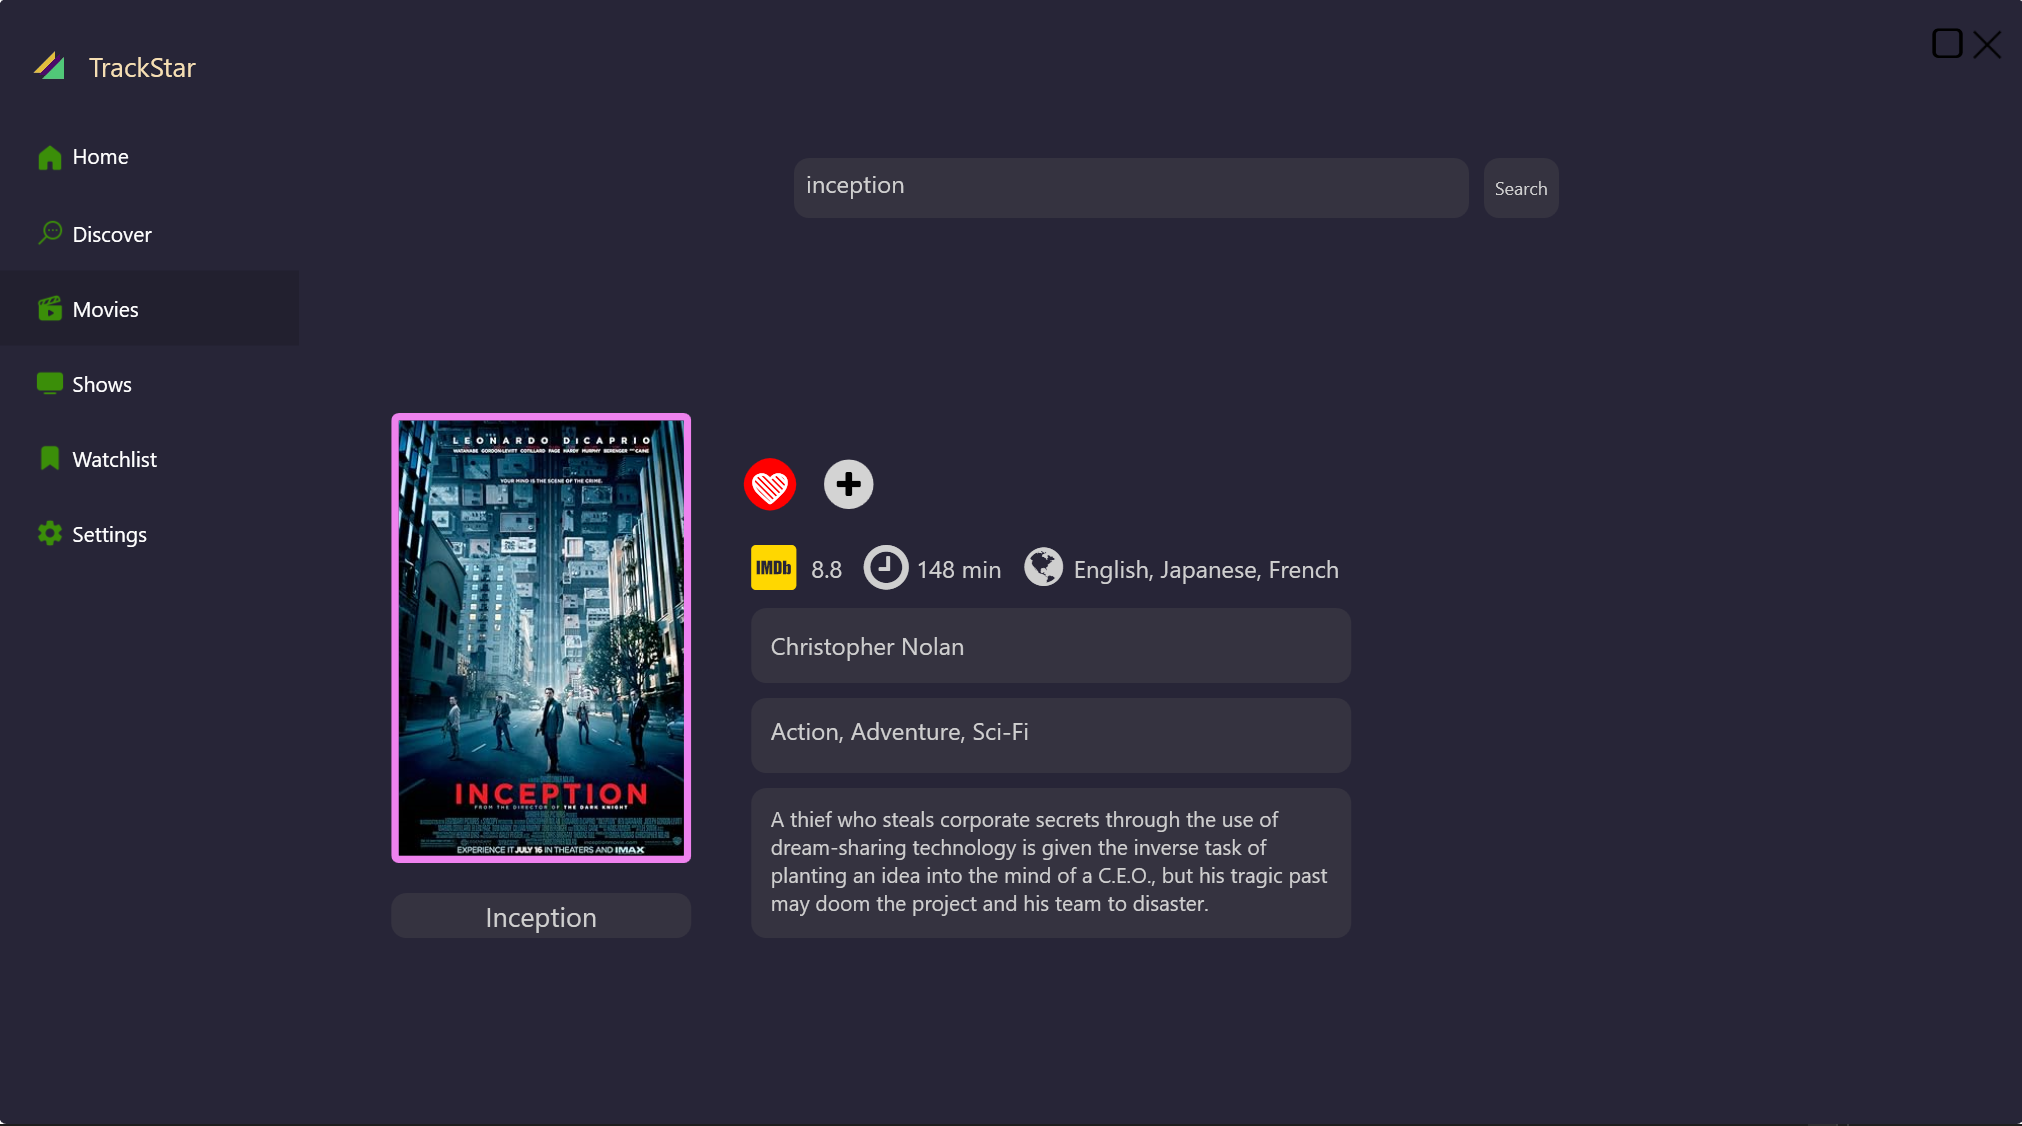Click the clock runtime icon
This screenshot has height=1126, width=2022.
pyautogui.click(x=885, y=568)
